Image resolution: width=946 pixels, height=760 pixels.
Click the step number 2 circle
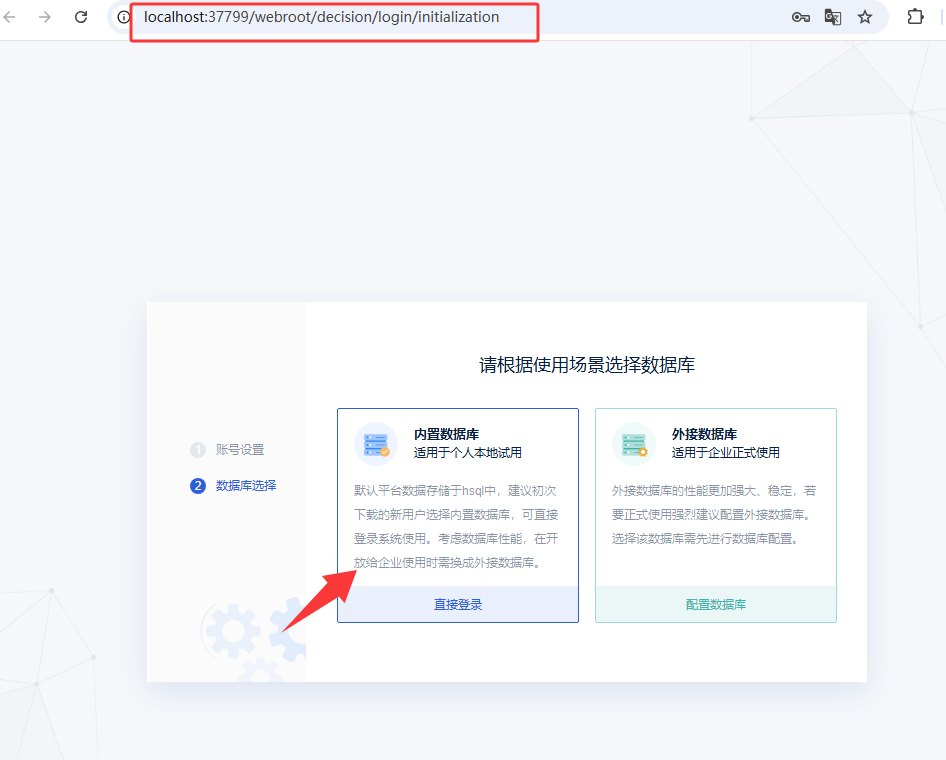click(198, 486)
